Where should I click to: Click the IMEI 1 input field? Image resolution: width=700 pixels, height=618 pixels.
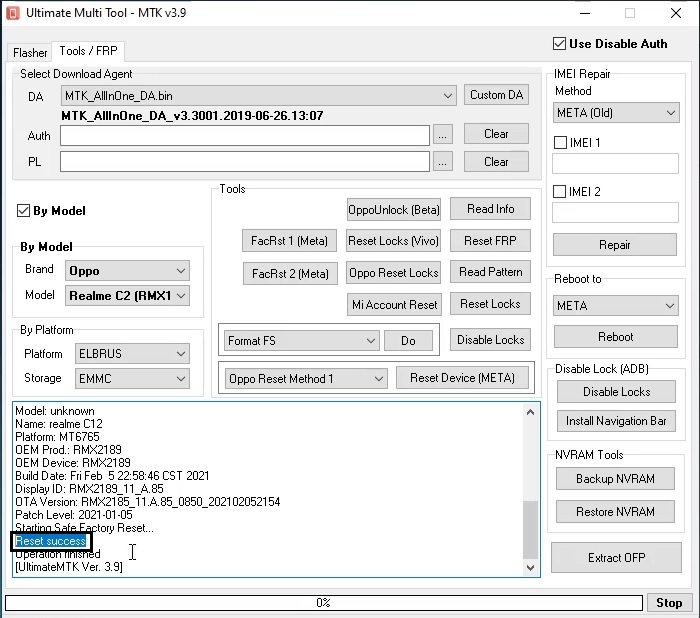615,163
